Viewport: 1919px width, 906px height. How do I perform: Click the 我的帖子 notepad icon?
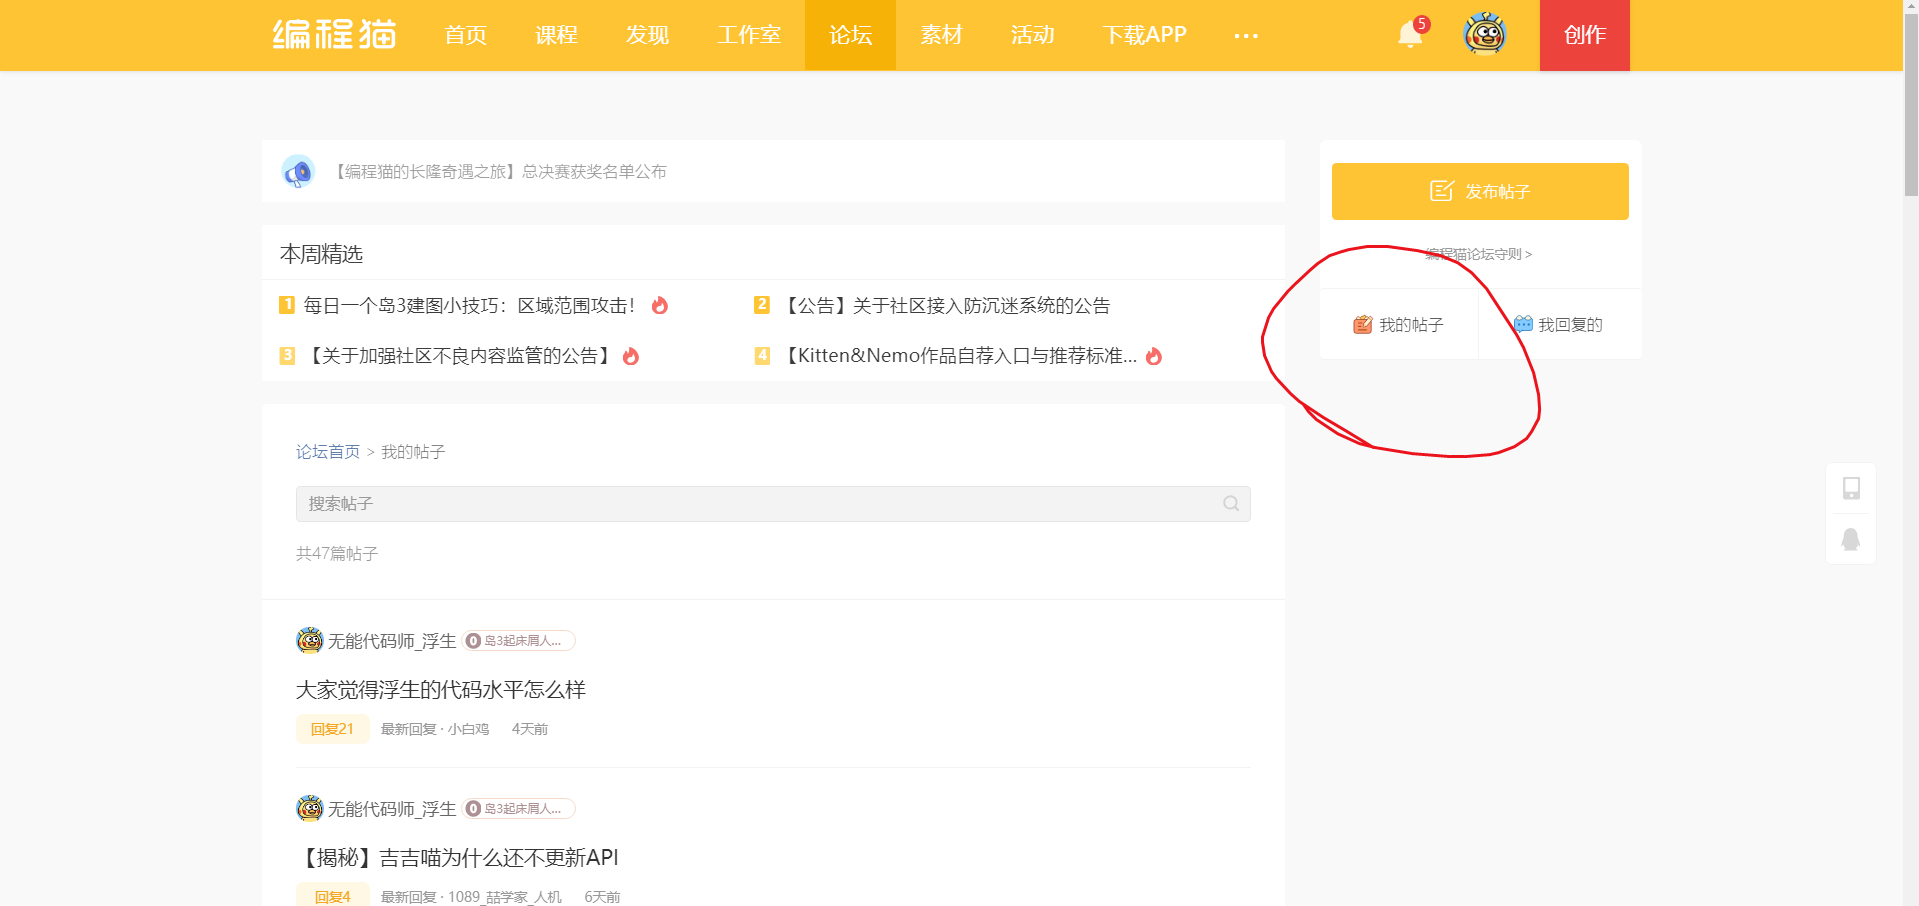pos(1362,324)
